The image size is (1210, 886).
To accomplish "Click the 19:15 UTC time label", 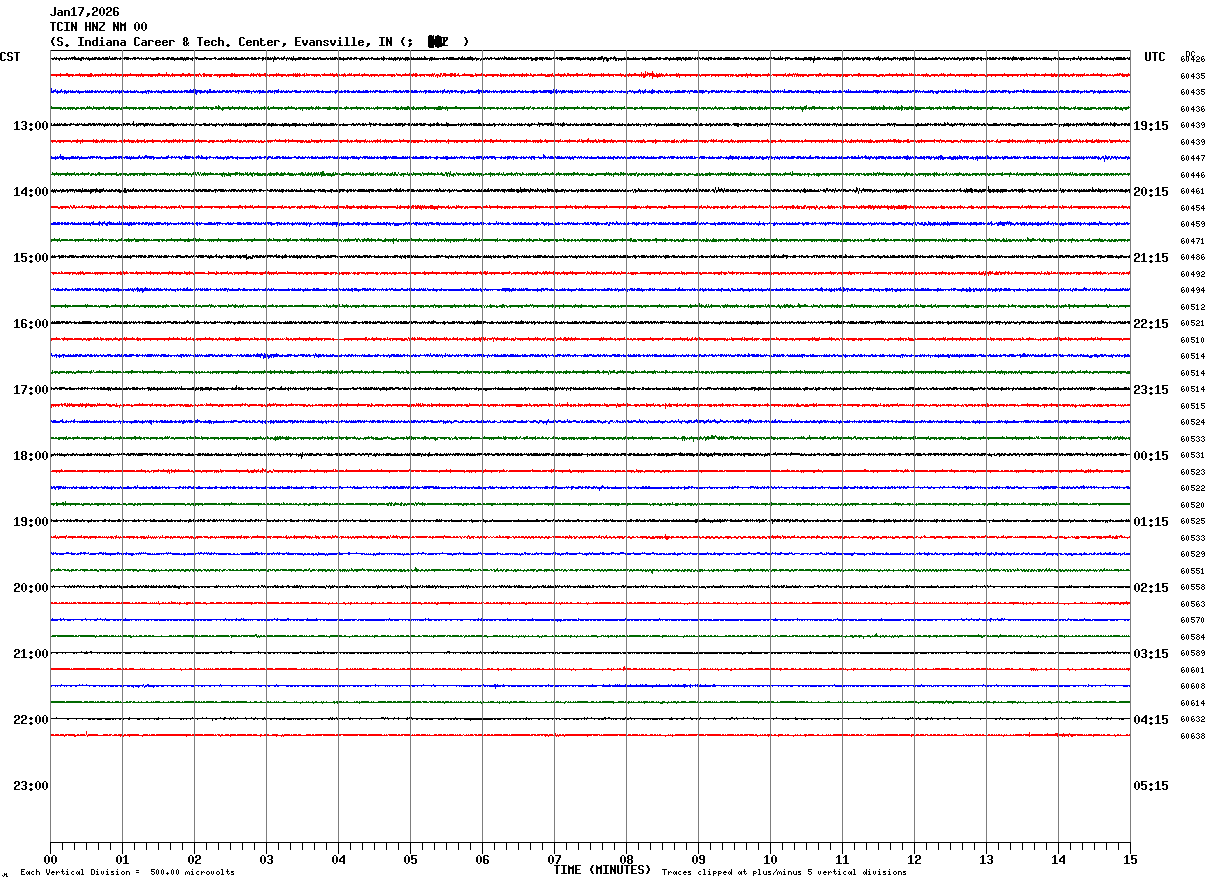I will 1151,126.
